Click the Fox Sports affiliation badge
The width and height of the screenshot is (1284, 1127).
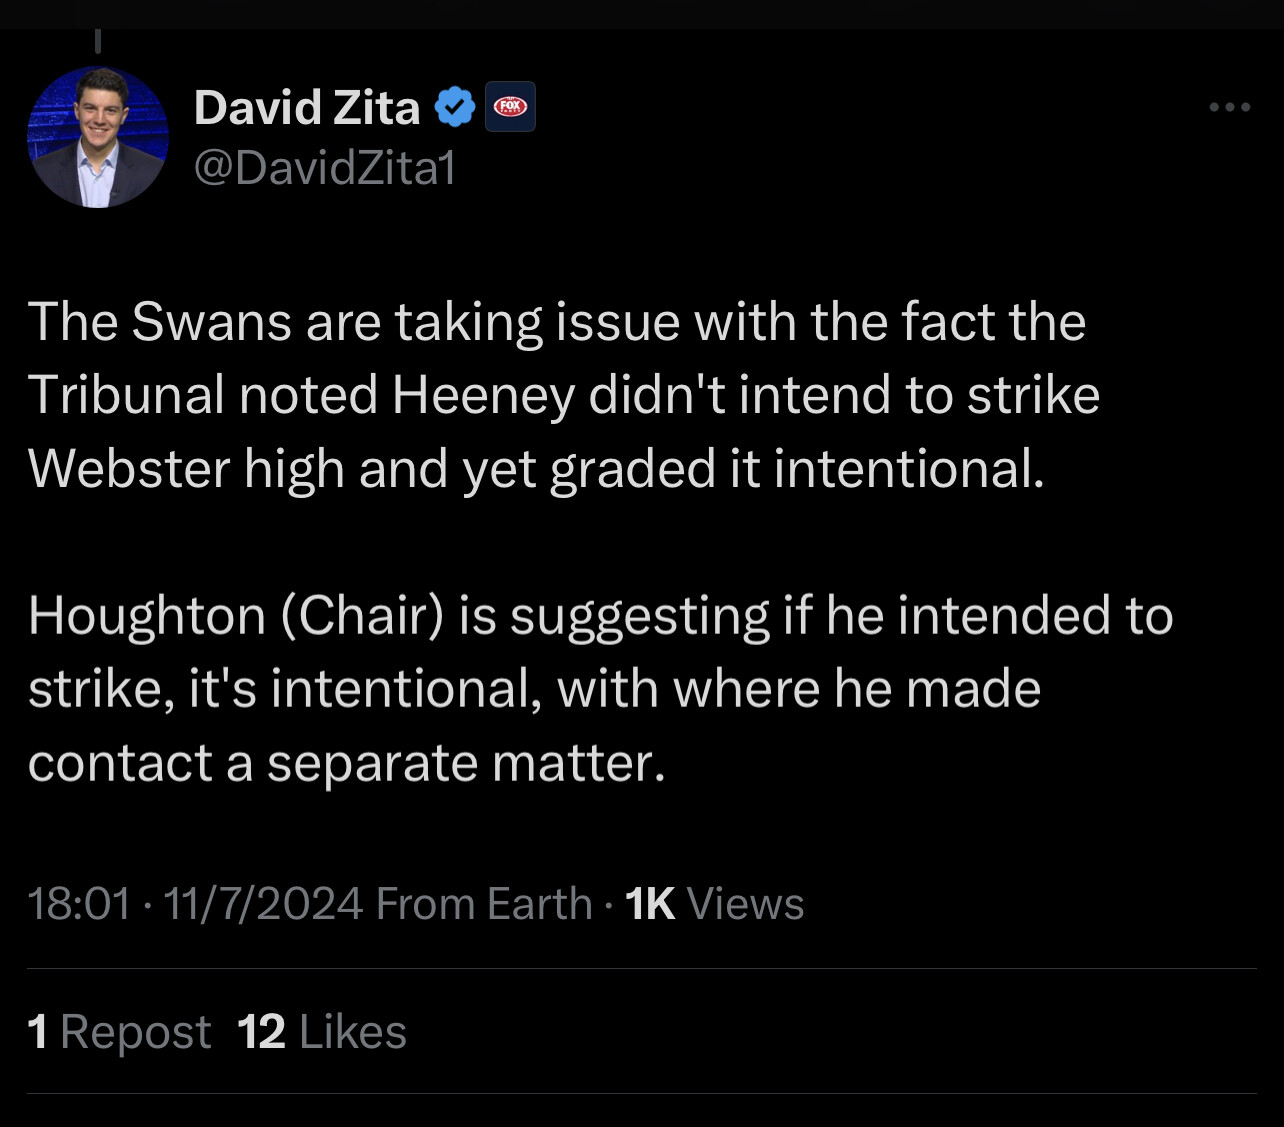pyautogui.click(x=510, y=107)
